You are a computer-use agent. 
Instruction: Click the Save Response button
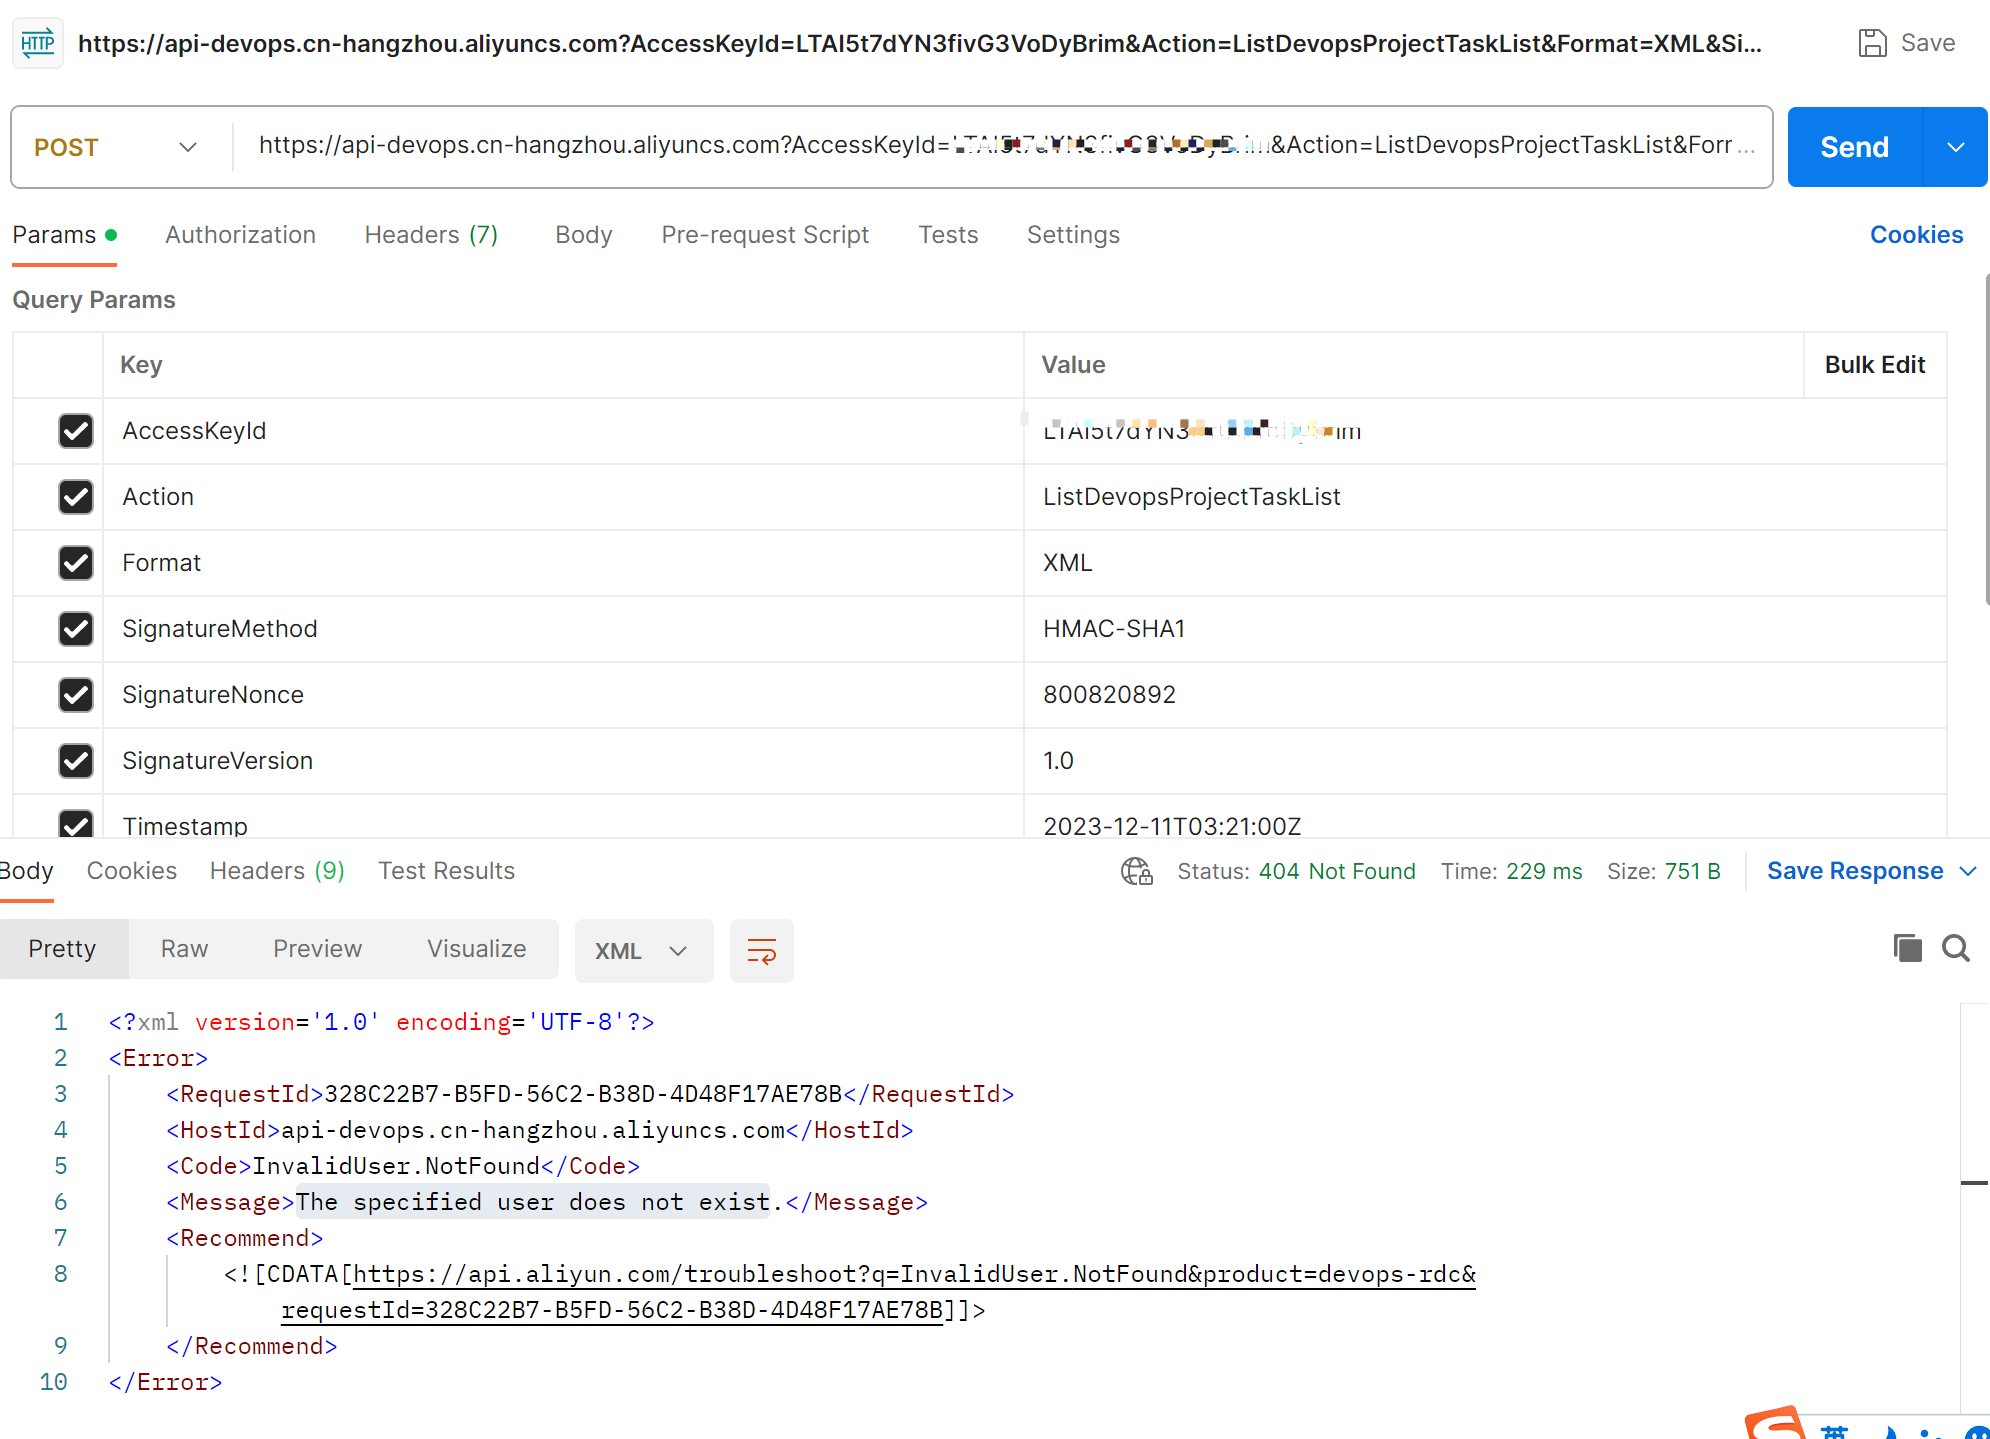(1854, 871)
